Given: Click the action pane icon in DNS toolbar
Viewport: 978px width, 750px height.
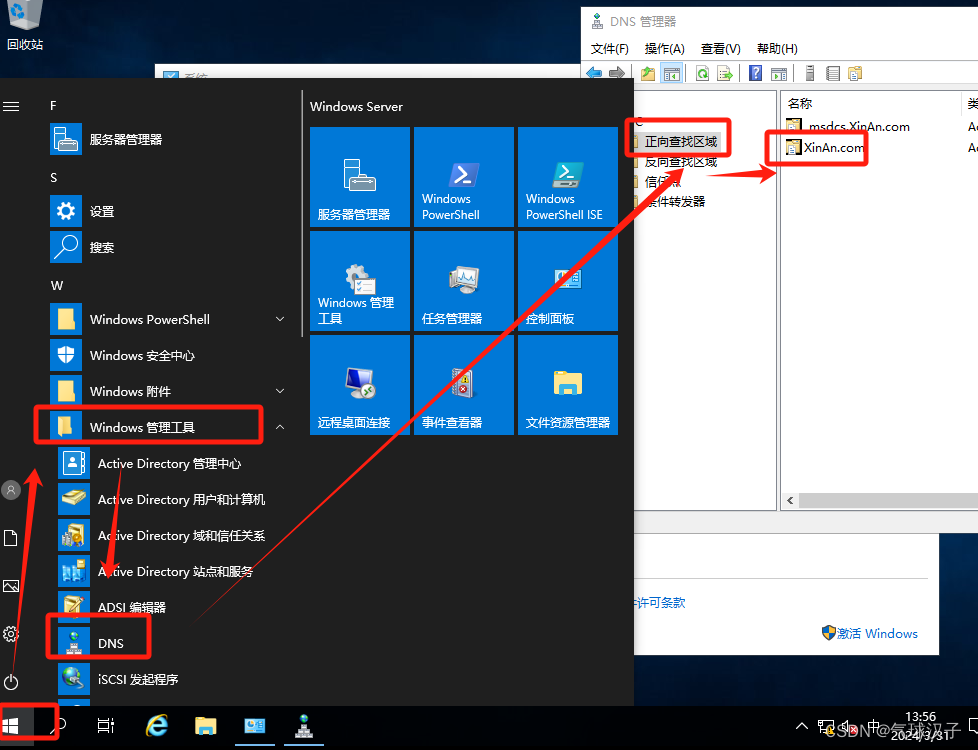Looking at the screenshot, I should (x=778, y=74).
